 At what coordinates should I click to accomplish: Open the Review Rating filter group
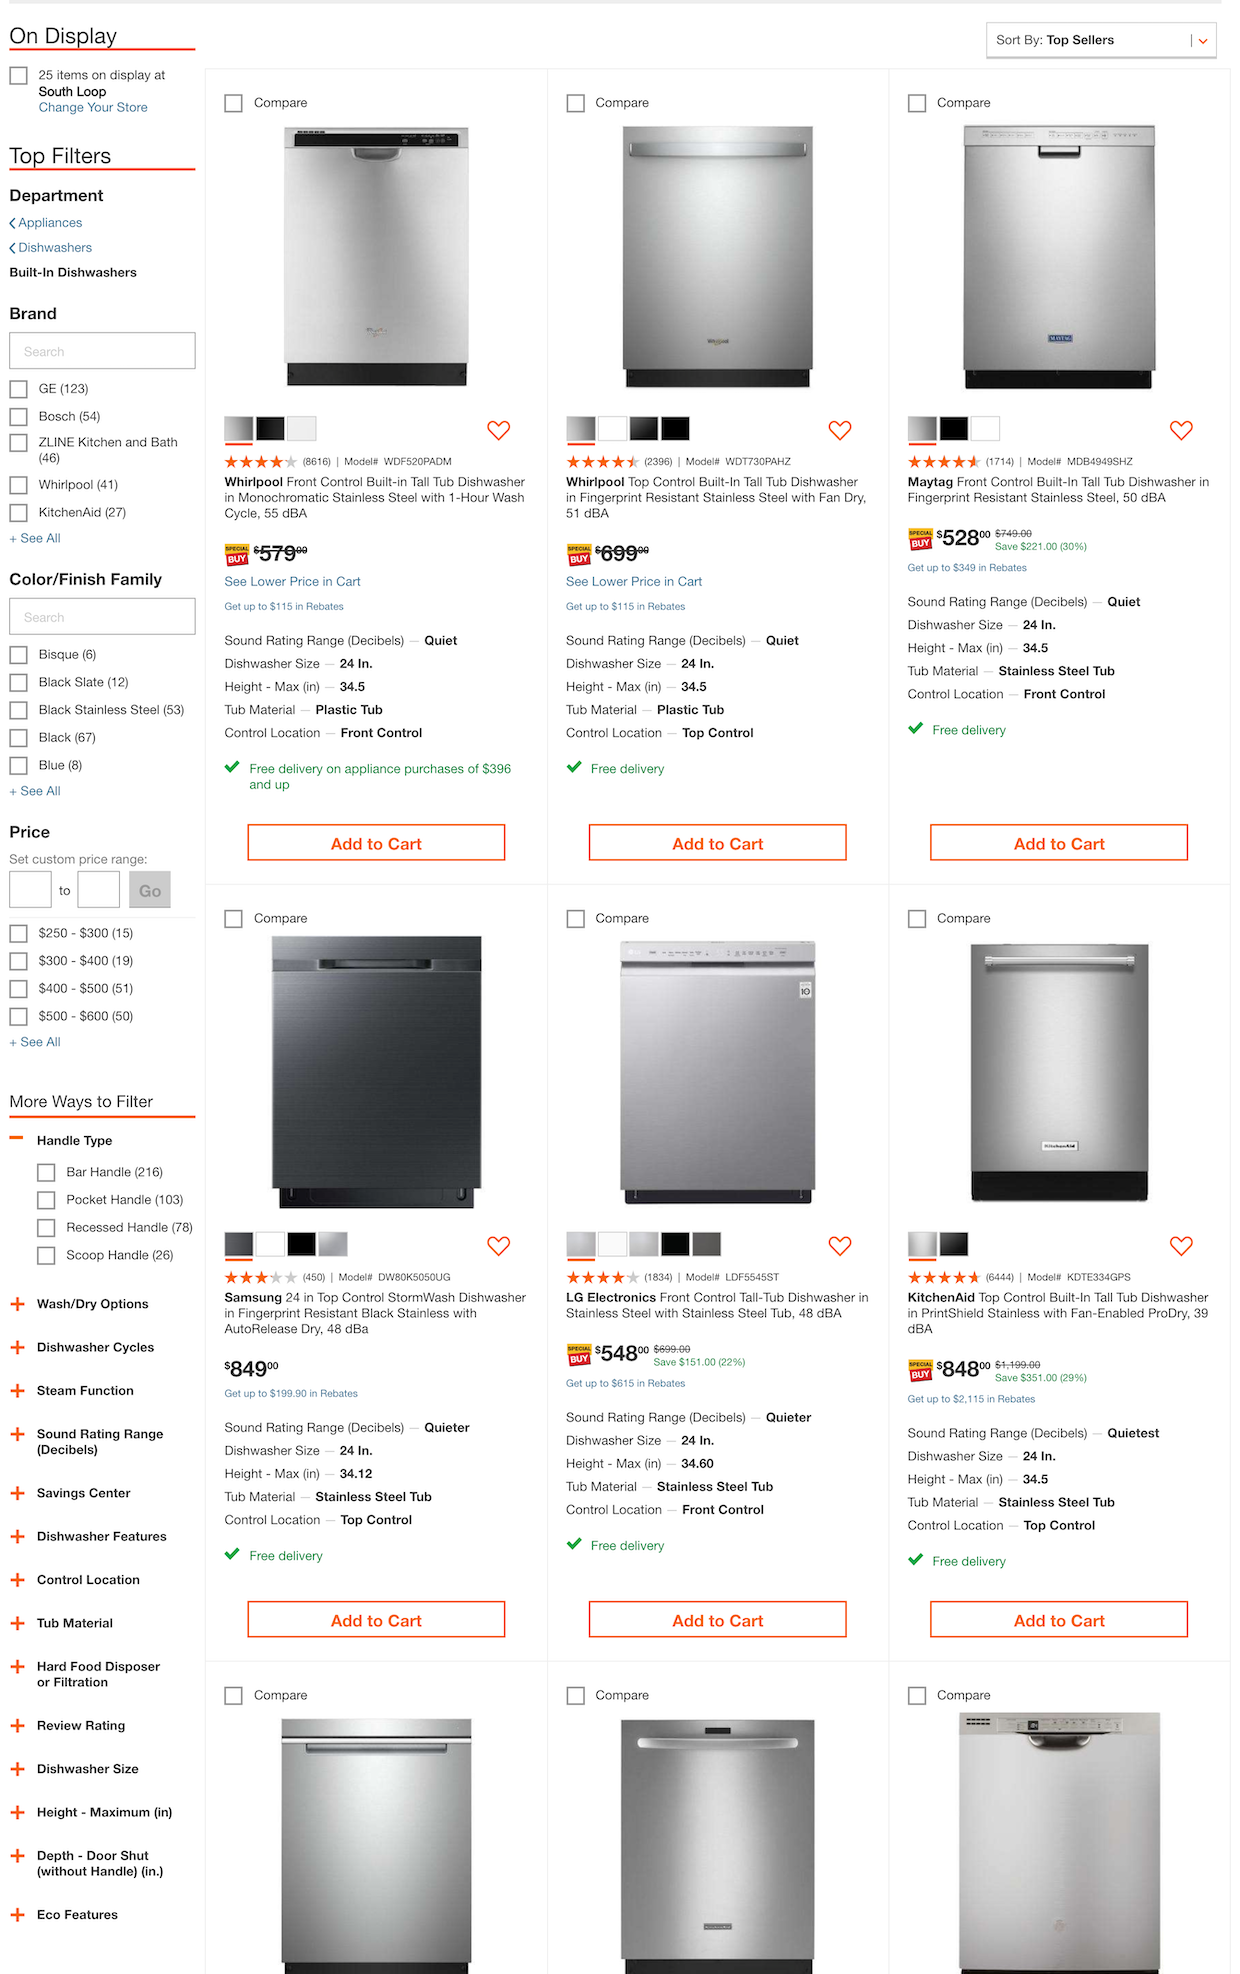coord(17,1725)
